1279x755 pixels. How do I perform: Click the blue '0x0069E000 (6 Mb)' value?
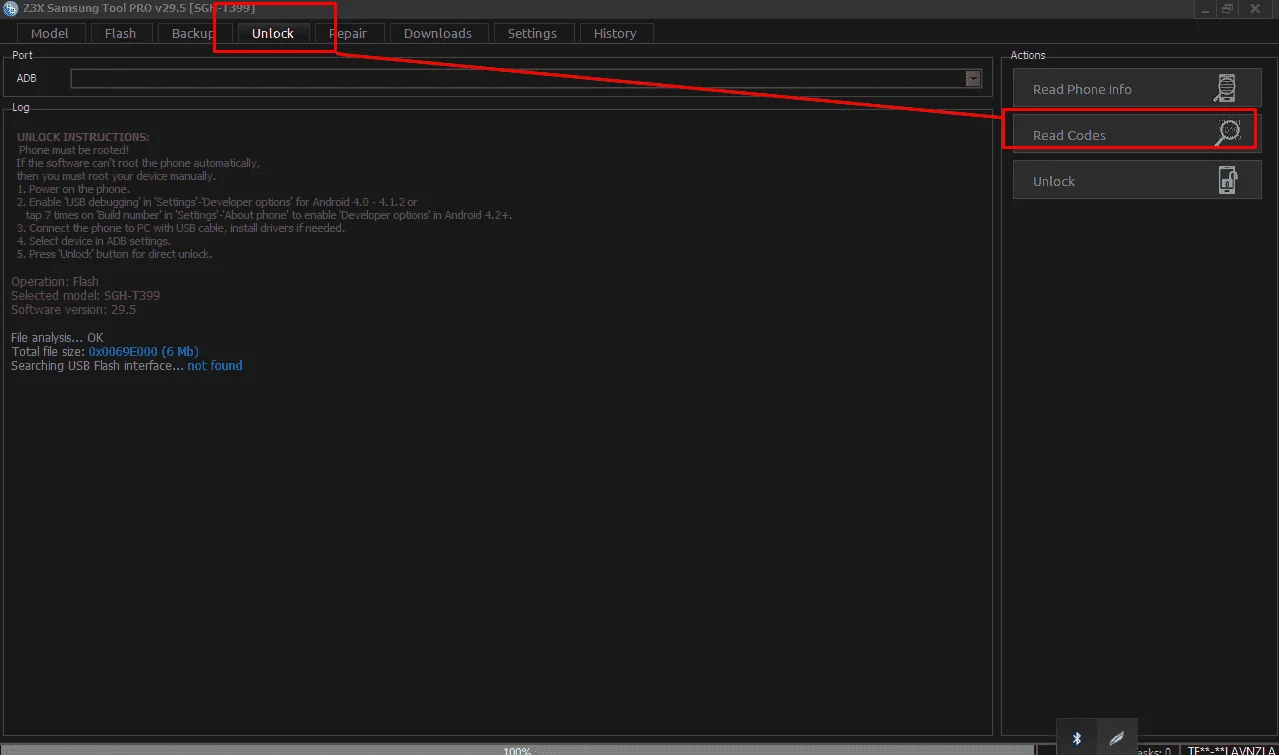(x=143, y=352)
